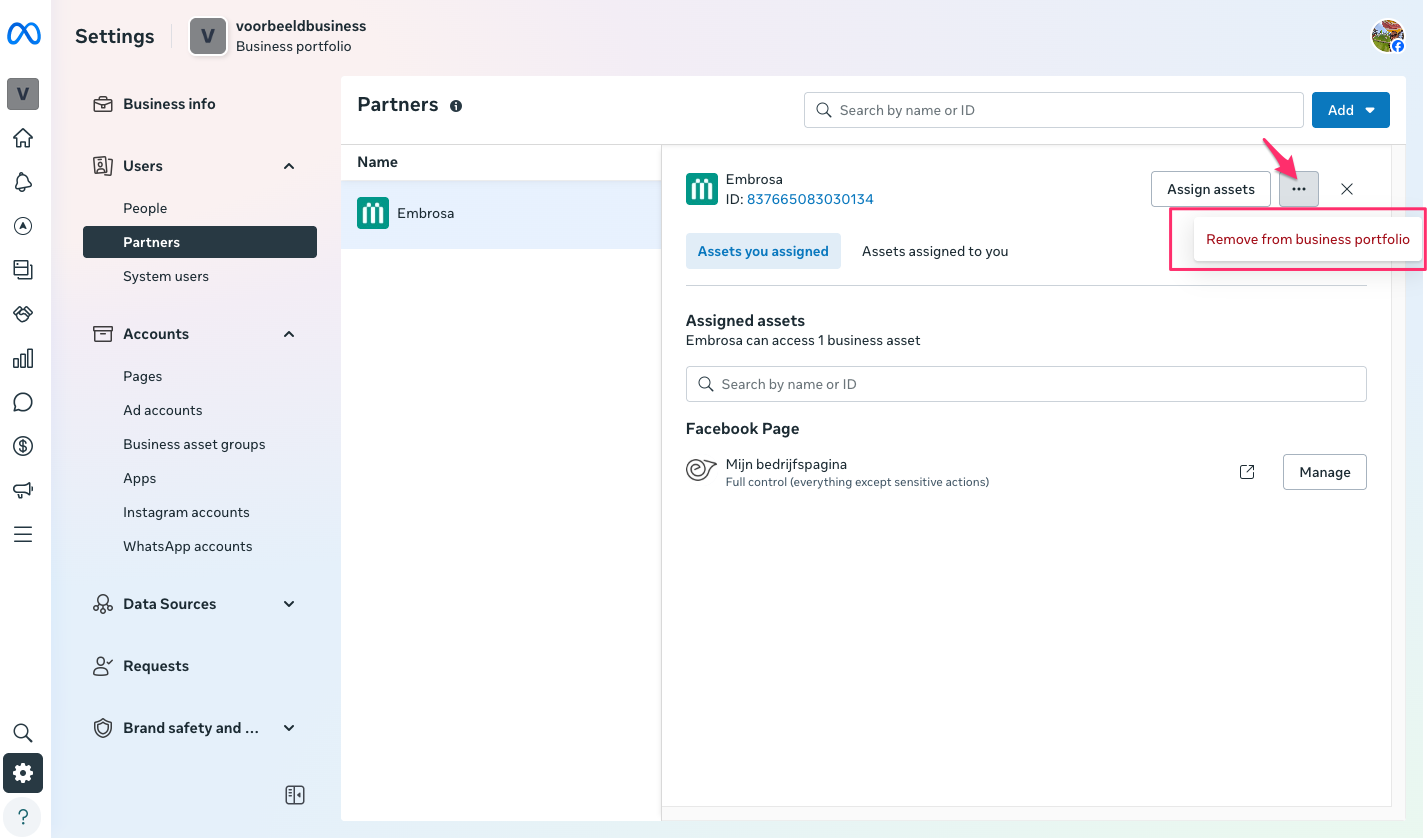Click the help question mark icon

[23, 816]
